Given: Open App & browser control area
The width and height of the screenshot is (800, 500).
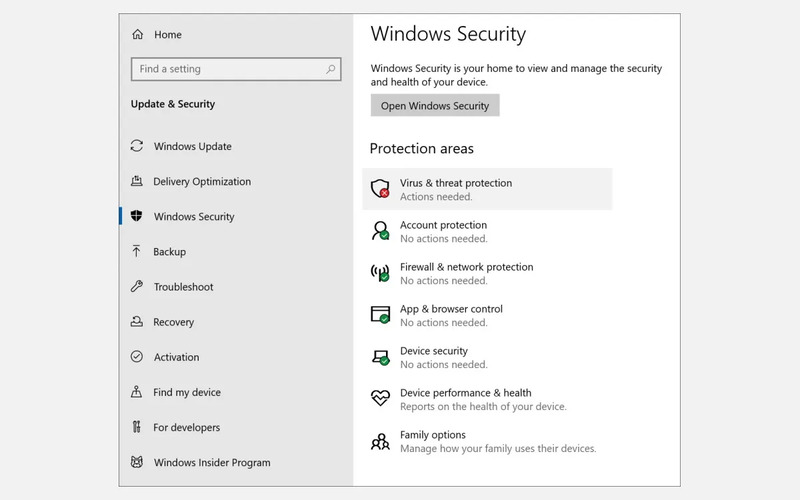Looking at the screenshot, I should tap(487, 315).
